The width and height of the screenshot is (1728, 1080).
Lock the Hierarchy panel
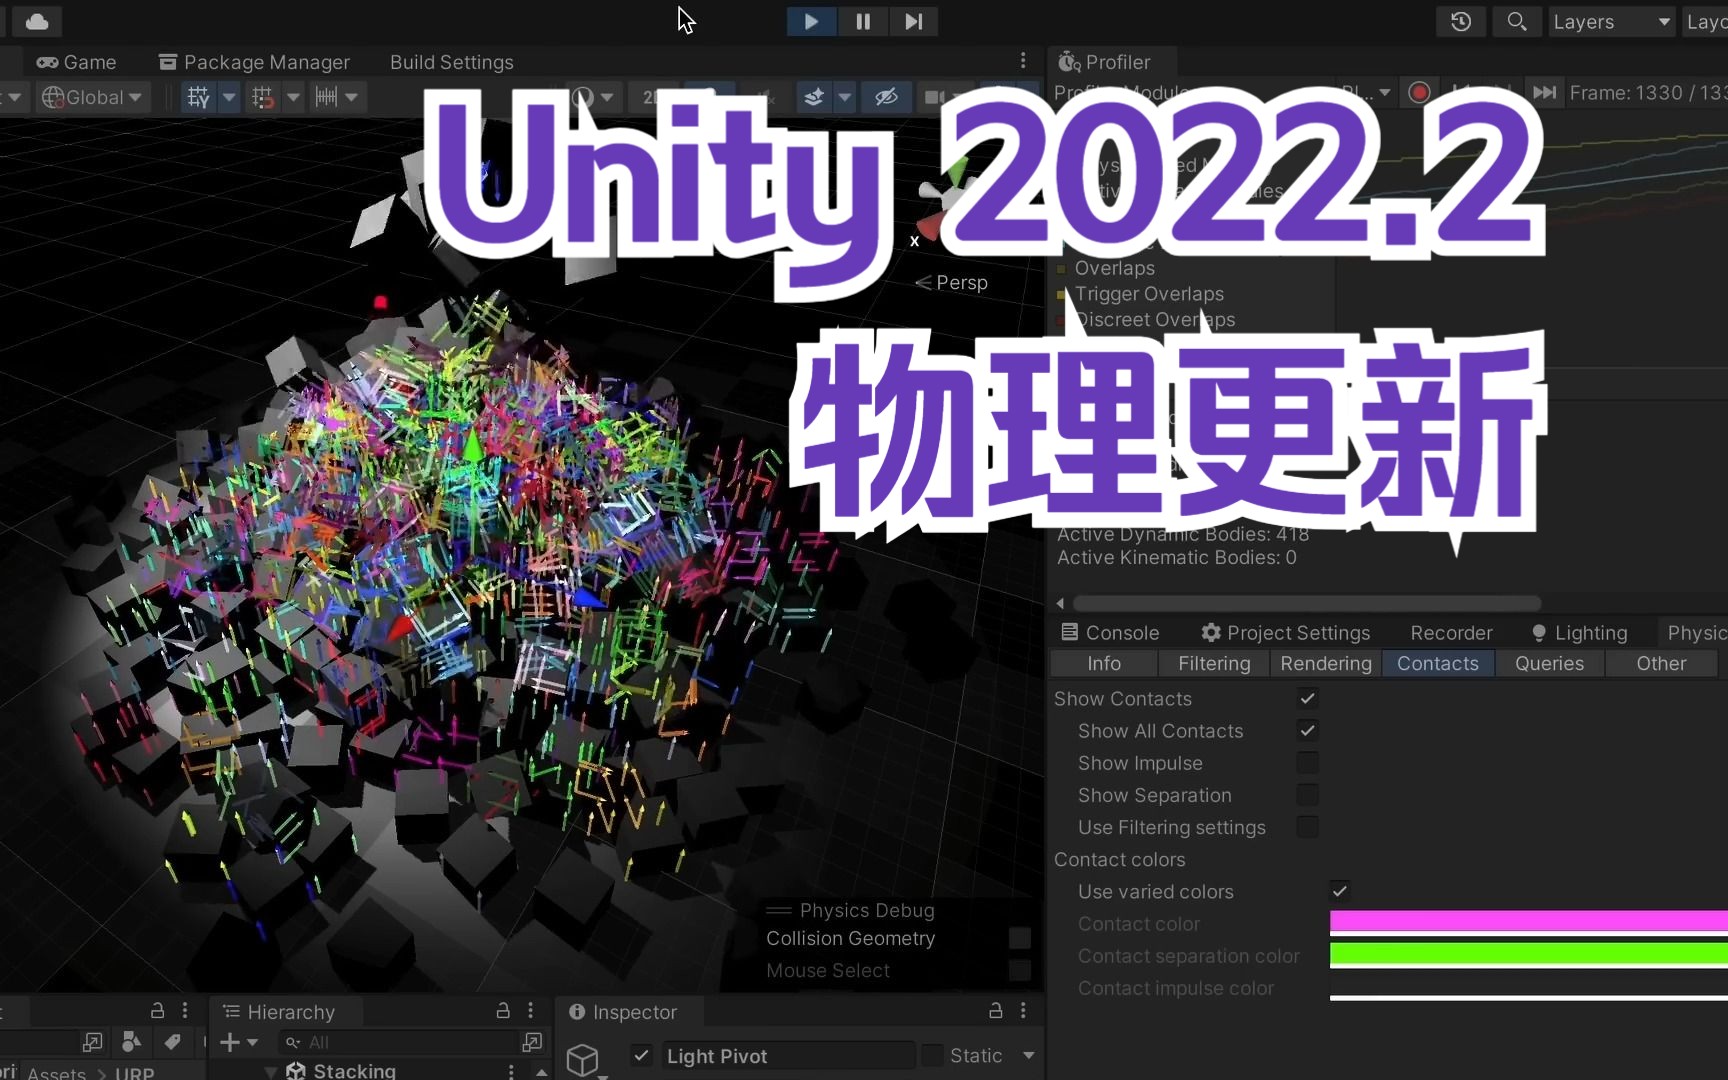[x=503, y=1011]
